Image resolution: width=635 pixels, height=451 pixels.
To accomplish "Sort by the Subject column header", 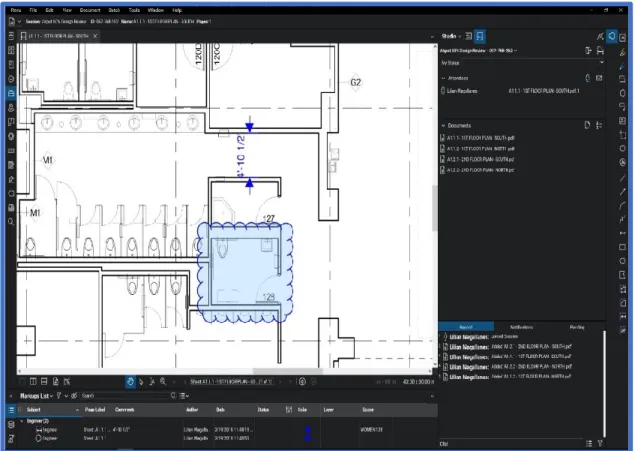I will pyautogui.click(x=34, y=410).
